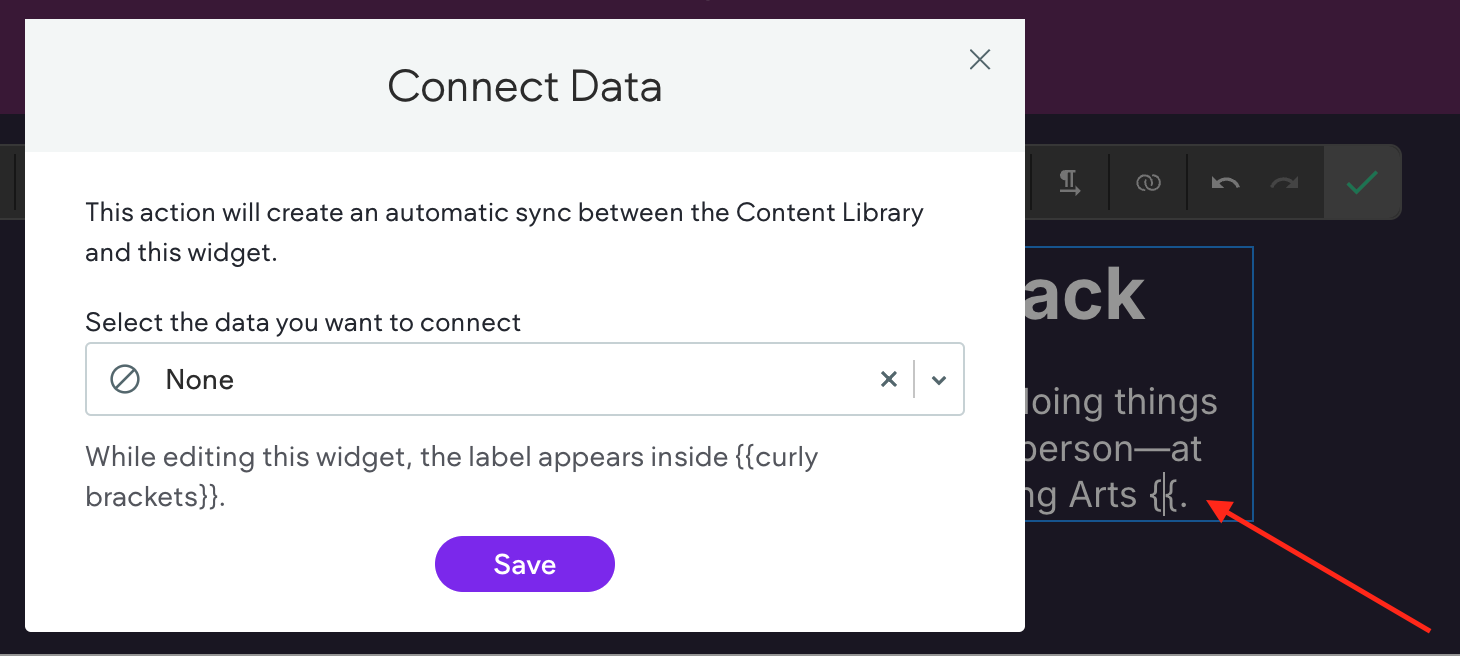Click the "Select the data you want to connect" label
This screenshot has width=1460, height=656.
[x=303, y=323]
